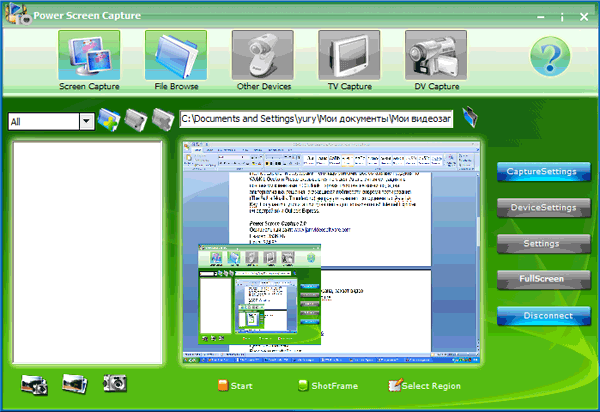600x412 pixels.
Task: Switch preview to FullScreen
Action: [544, 279]
